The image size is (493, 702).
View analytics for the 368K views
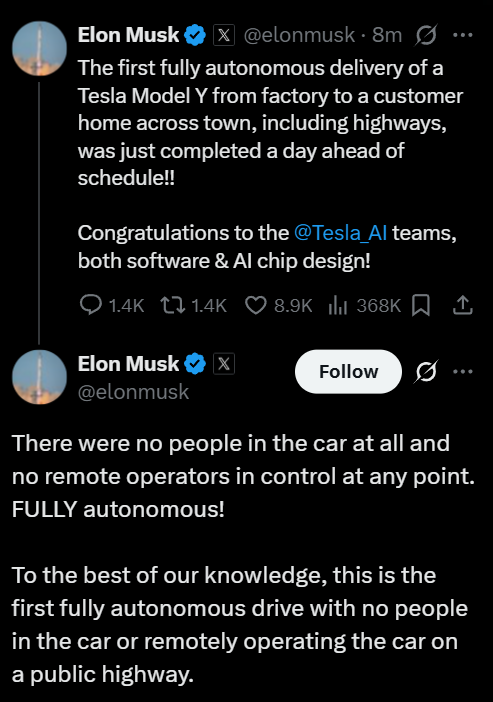(x=338, y=306)
